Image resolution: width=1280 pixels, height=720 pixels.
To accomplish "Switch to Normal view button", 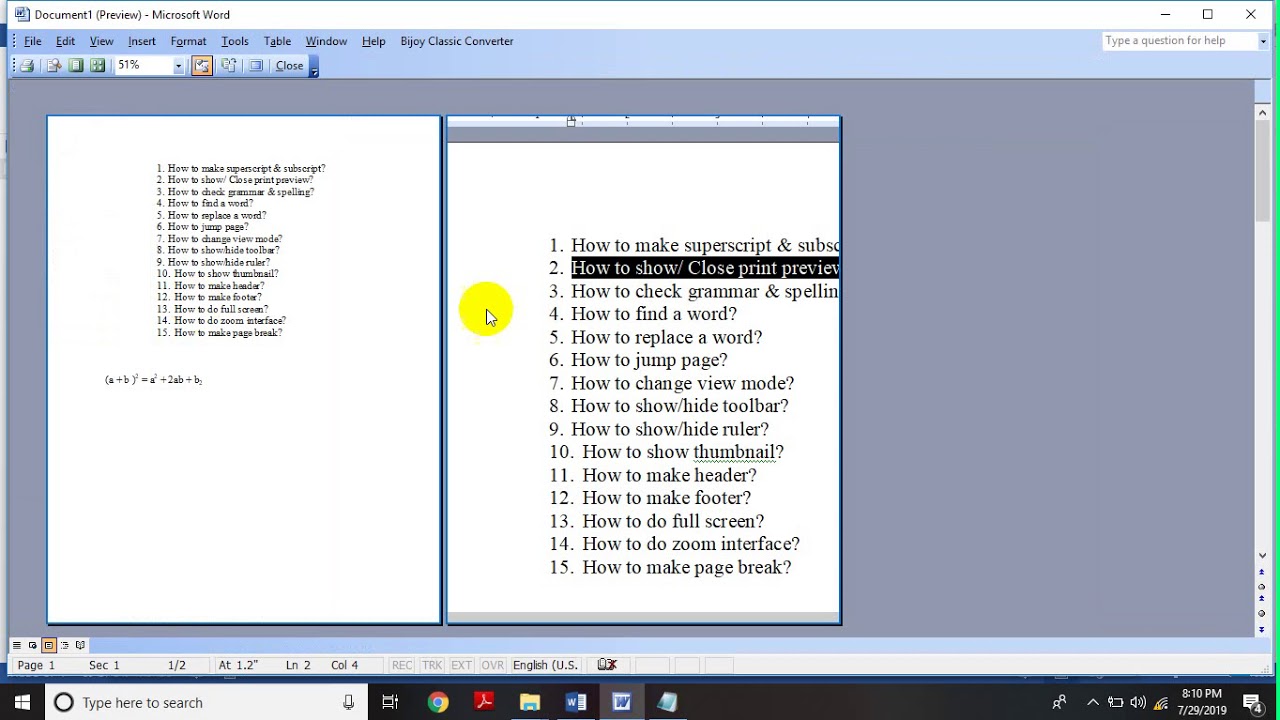I will point(16,645).
